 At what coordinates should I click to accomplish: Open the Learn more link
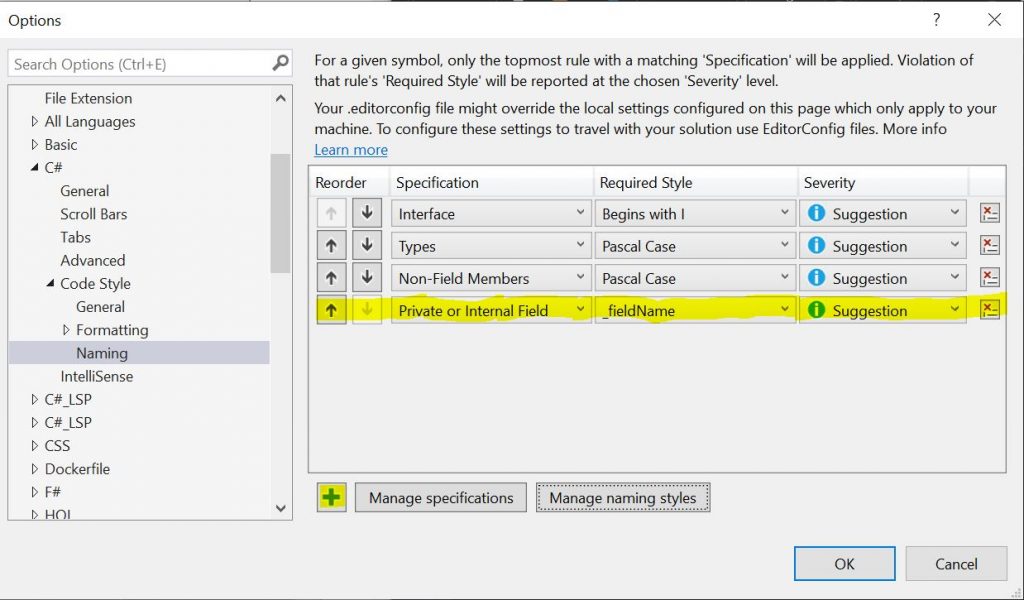tap(350, 150)
